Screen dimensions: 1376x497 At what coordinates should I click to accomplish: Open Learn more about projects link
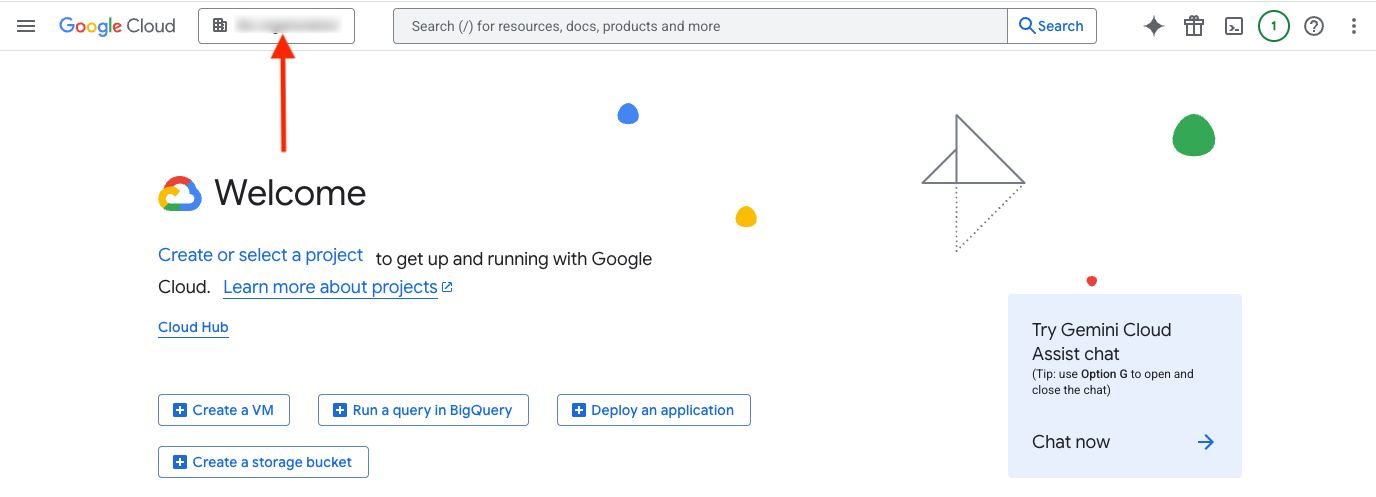[x=330, y=287]
